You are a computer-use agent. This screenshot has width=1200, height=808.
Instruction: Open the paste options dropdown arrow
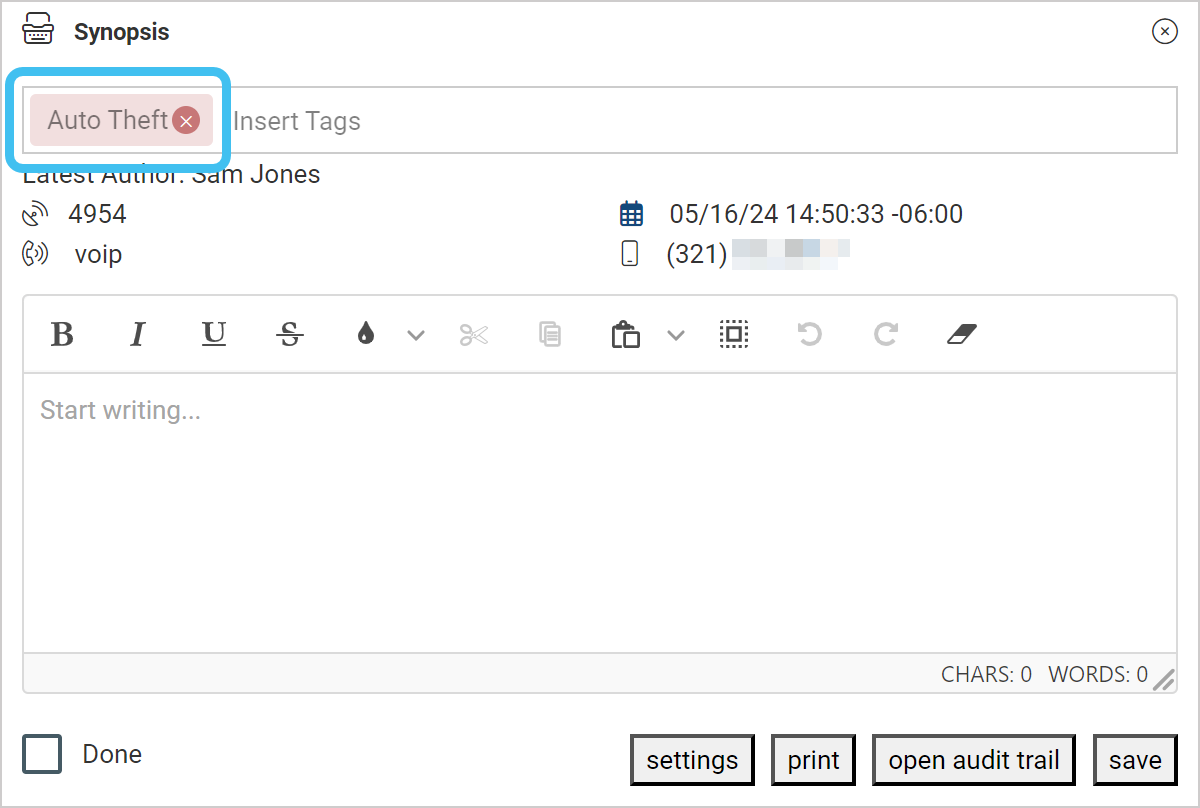coord(676,335)
